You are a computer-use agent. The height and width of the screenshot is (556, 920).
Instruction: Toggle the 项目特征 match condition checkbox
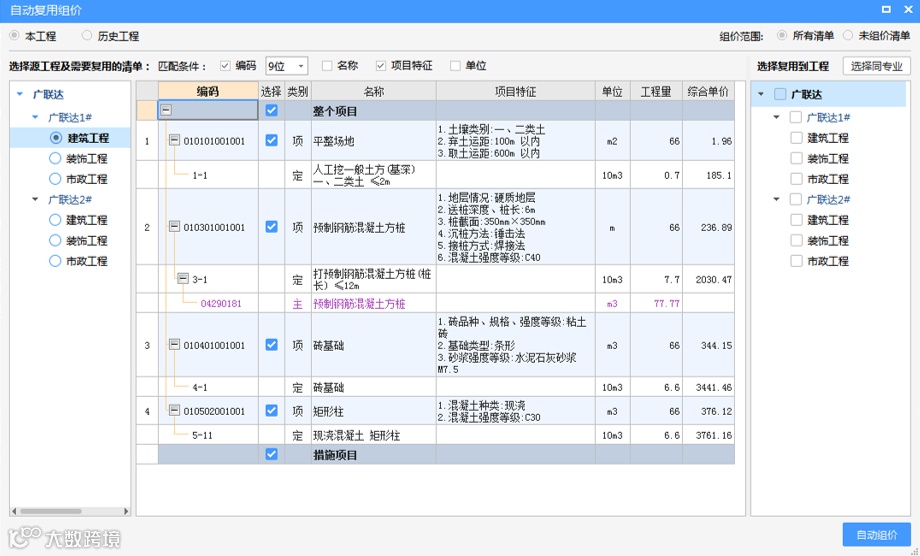pyautogui.click(x=381, y=66)
